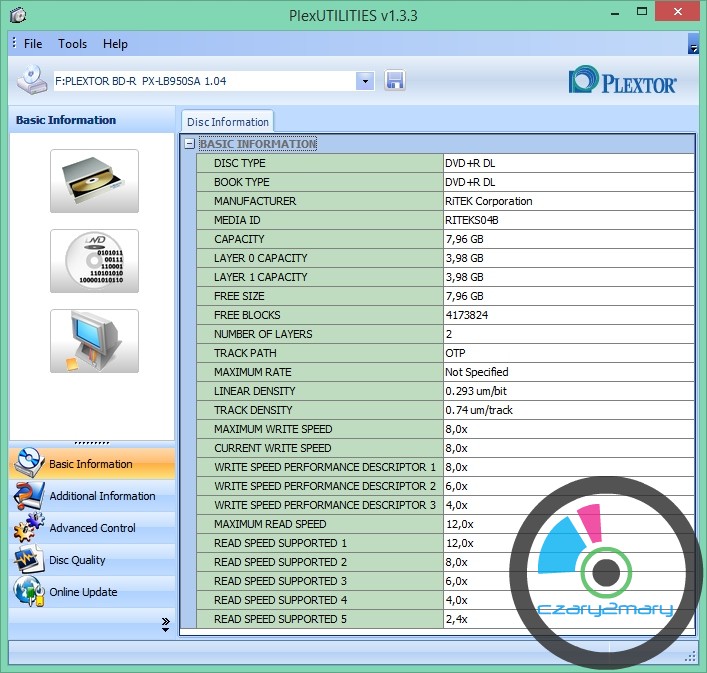The width and height of the screenshot is (707, 673).
Task: Open Disc Quality section
Action: (77, 560)
